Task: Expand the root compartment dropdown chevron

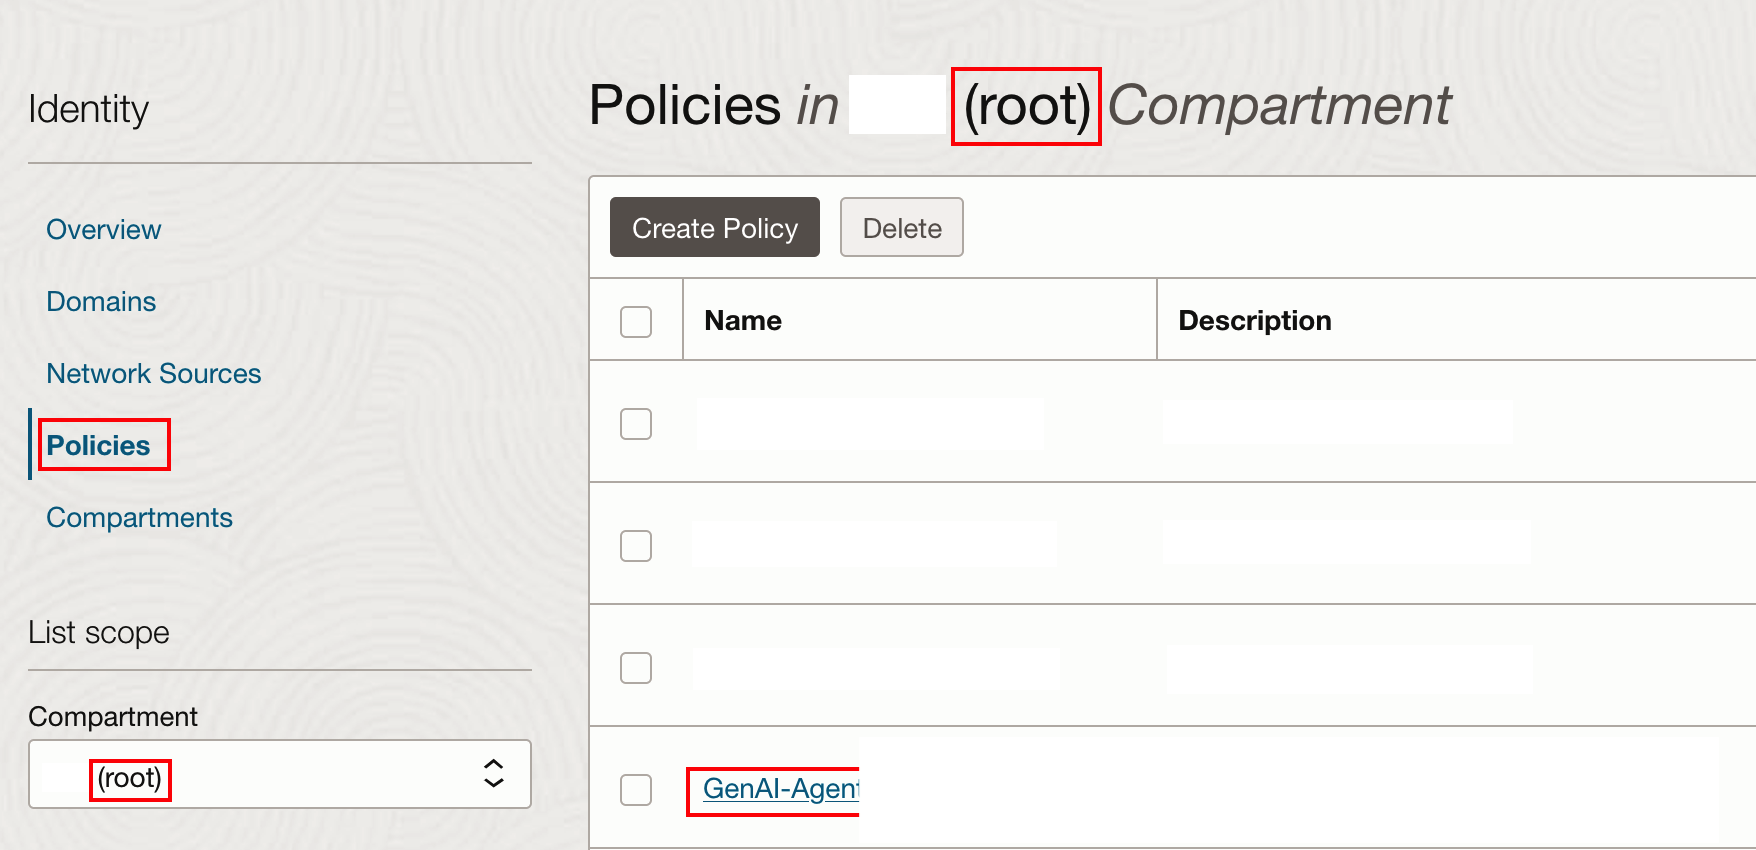Action: pos(493,774)
